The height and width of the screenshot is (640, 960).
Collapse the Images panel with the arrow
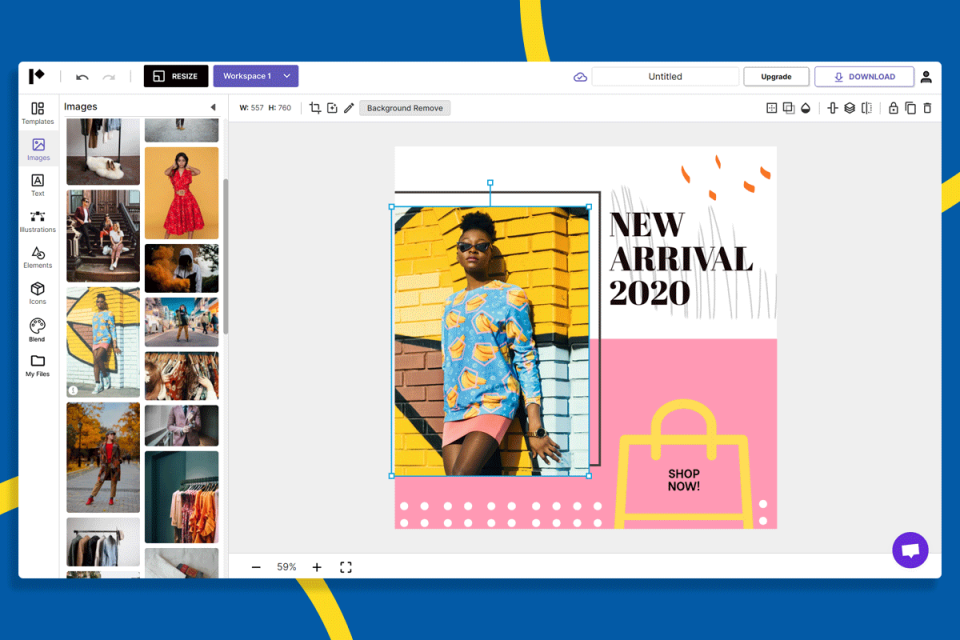point(213,106)
